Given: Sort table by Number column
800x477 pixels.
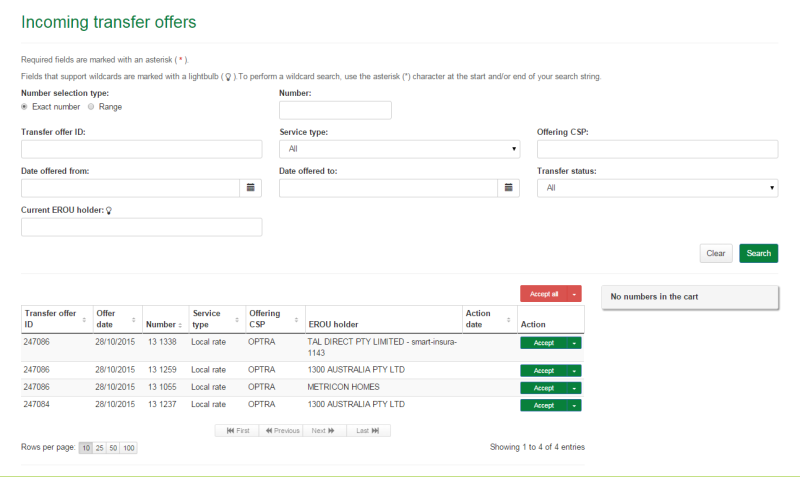Looking at the screenshot, I should (180, 325).
